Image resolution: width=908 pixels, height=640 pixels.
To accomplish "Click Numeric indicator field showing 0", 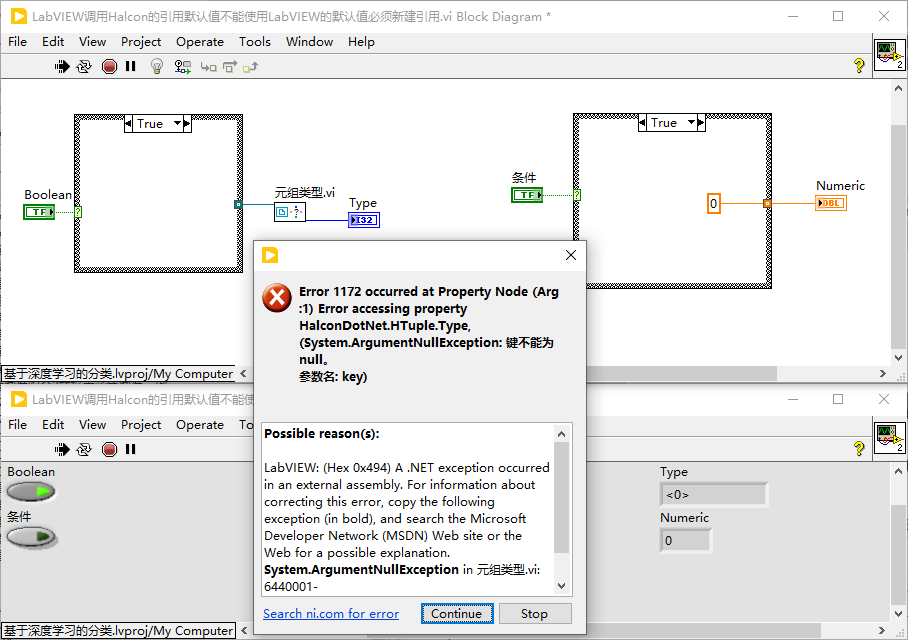I will [686, 540].
